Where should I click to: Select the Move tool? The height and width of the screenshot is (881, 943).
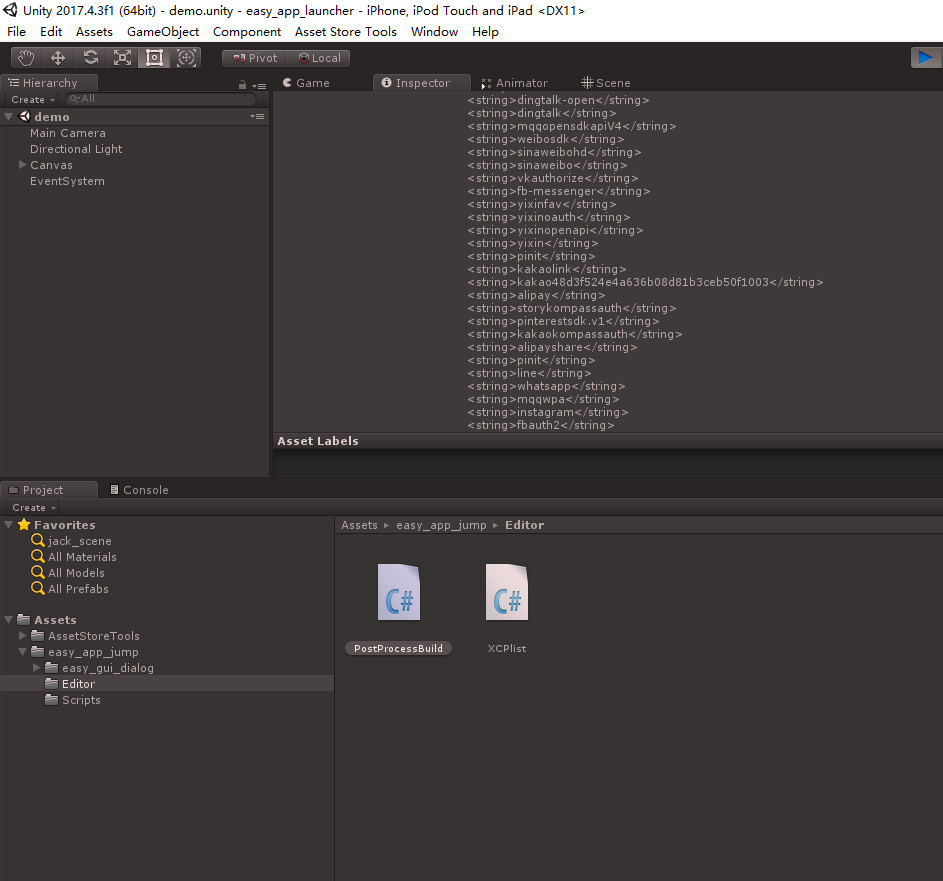tap(57, 57)
